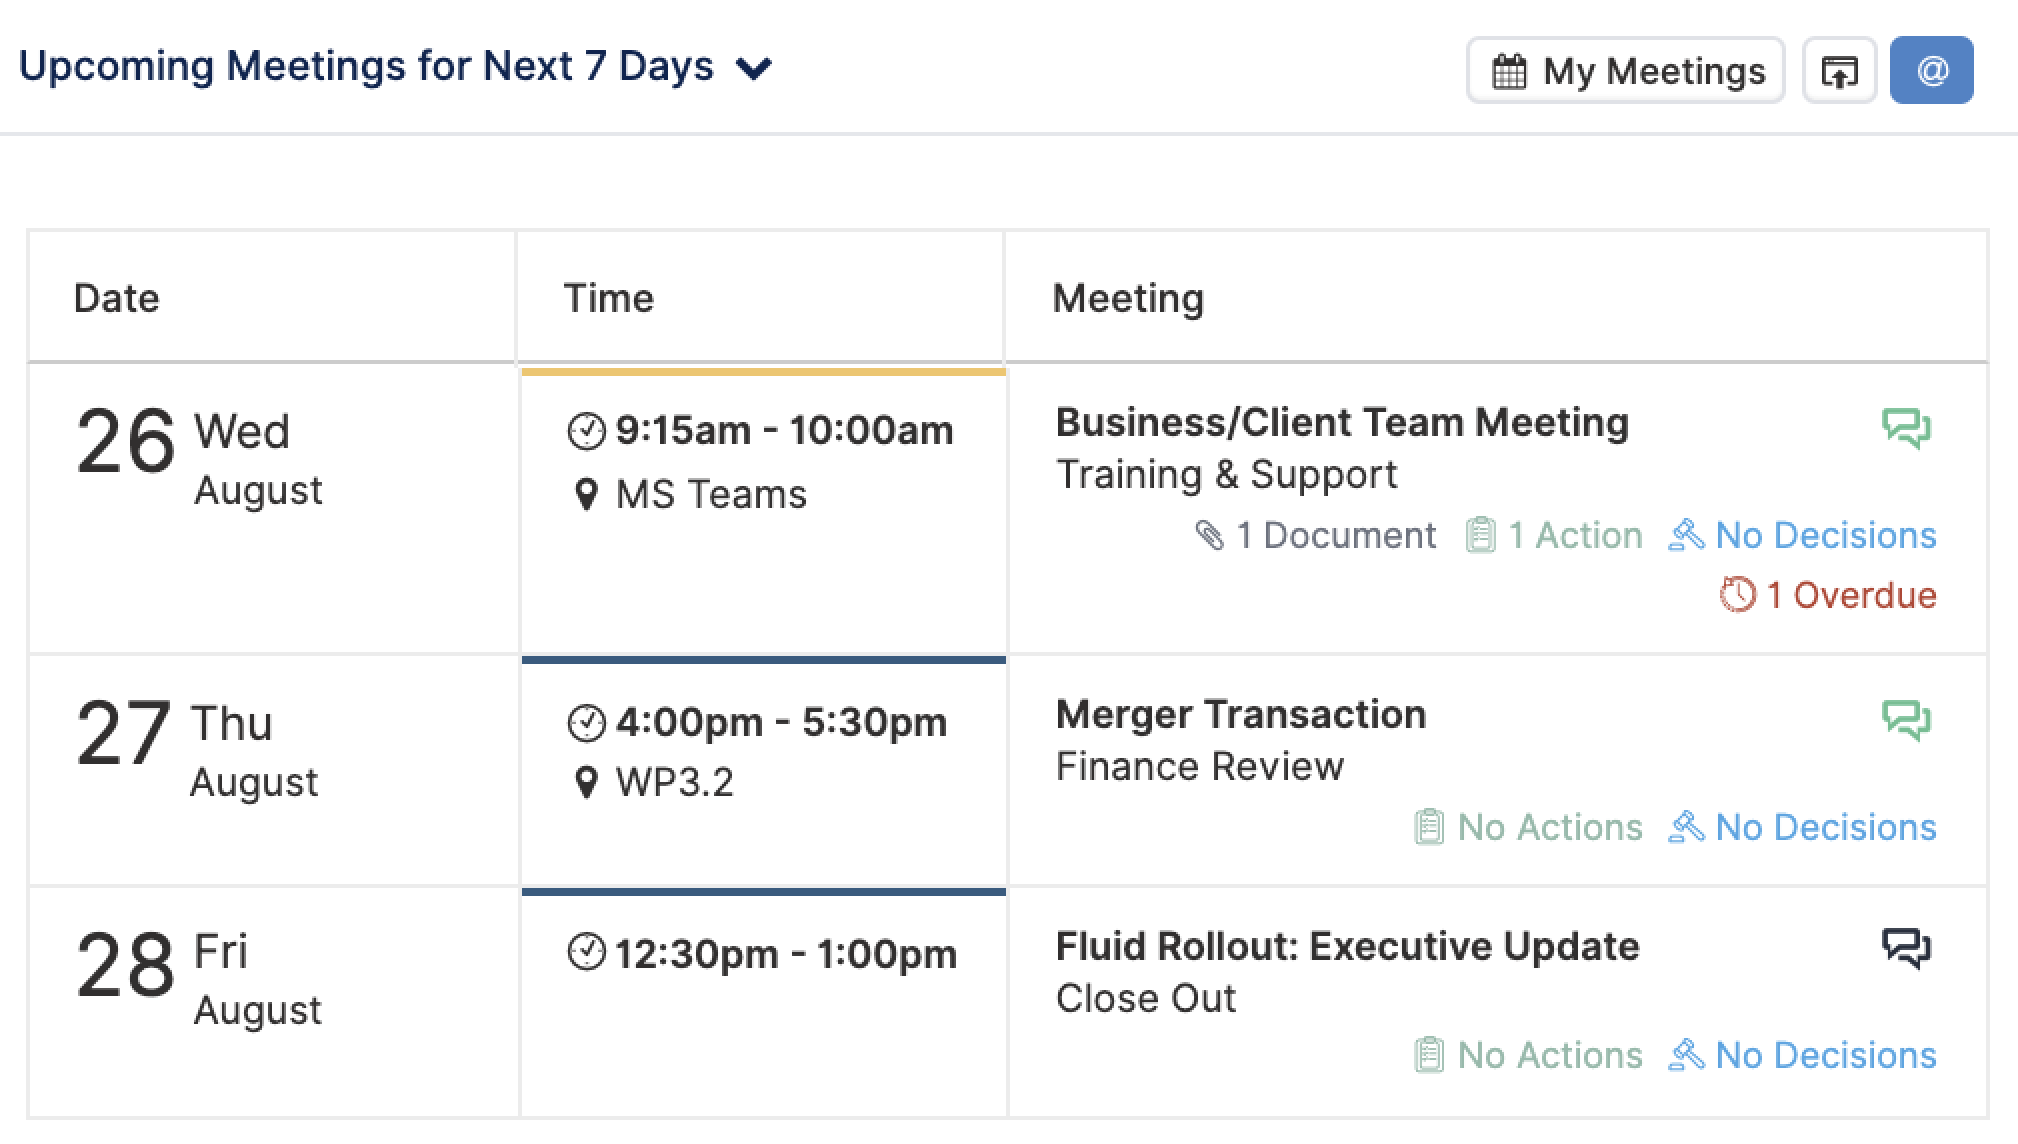Open Merger Transaction meeting title
Viewport: 2018px width, 1144px height.
tap(1241, 714)
